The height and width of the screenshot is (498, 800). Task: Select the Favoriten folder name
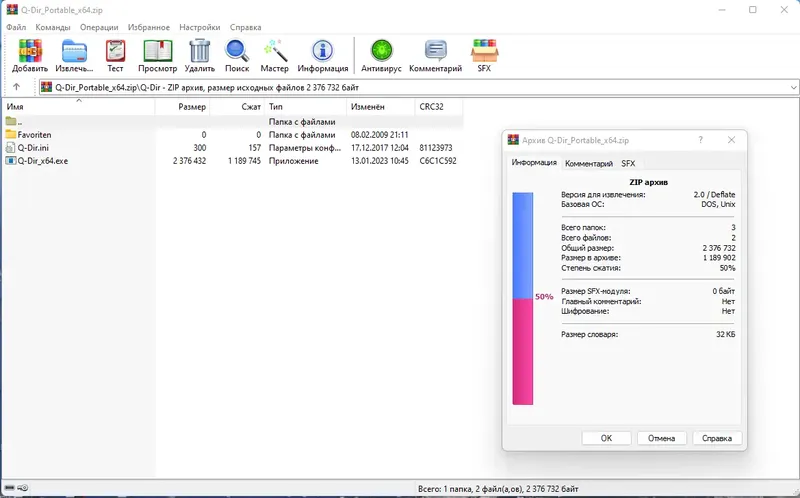point(34,135)
